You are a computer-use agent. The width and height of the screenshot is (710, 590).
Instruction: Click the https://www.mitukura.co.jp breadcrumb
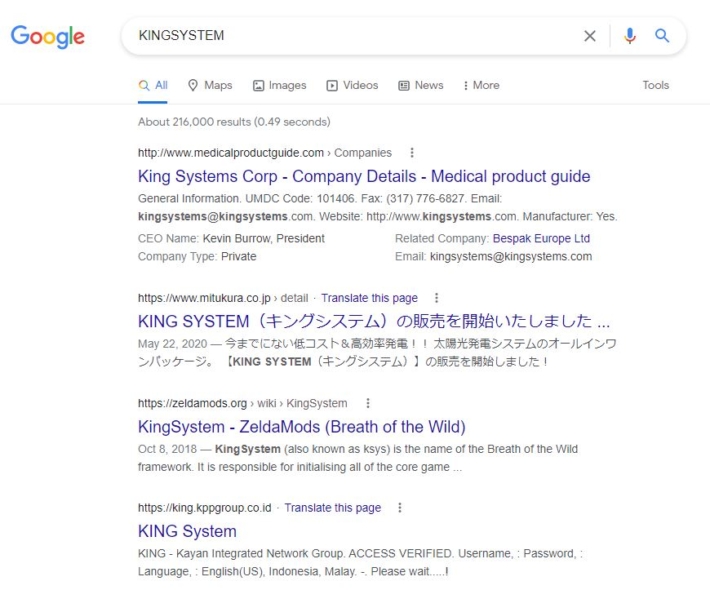click(x=204, y=298)
